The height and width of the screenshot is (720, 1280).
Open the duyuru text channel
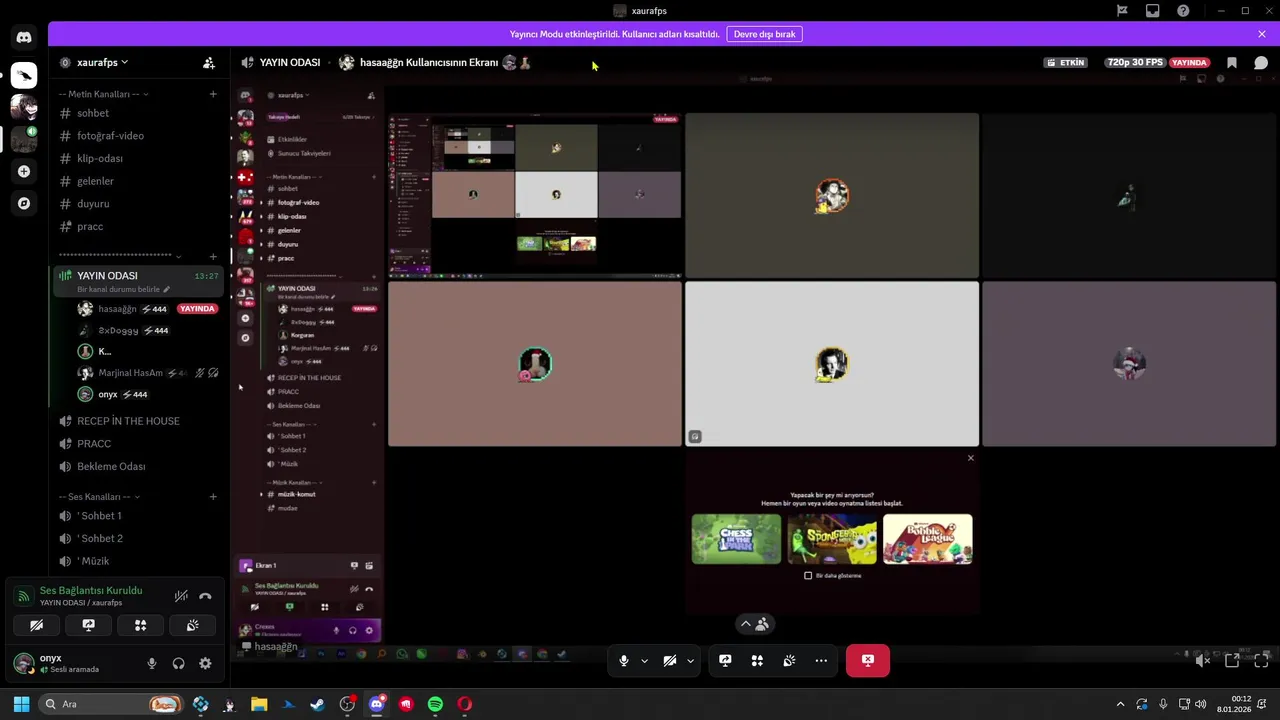tap(140, 203)
